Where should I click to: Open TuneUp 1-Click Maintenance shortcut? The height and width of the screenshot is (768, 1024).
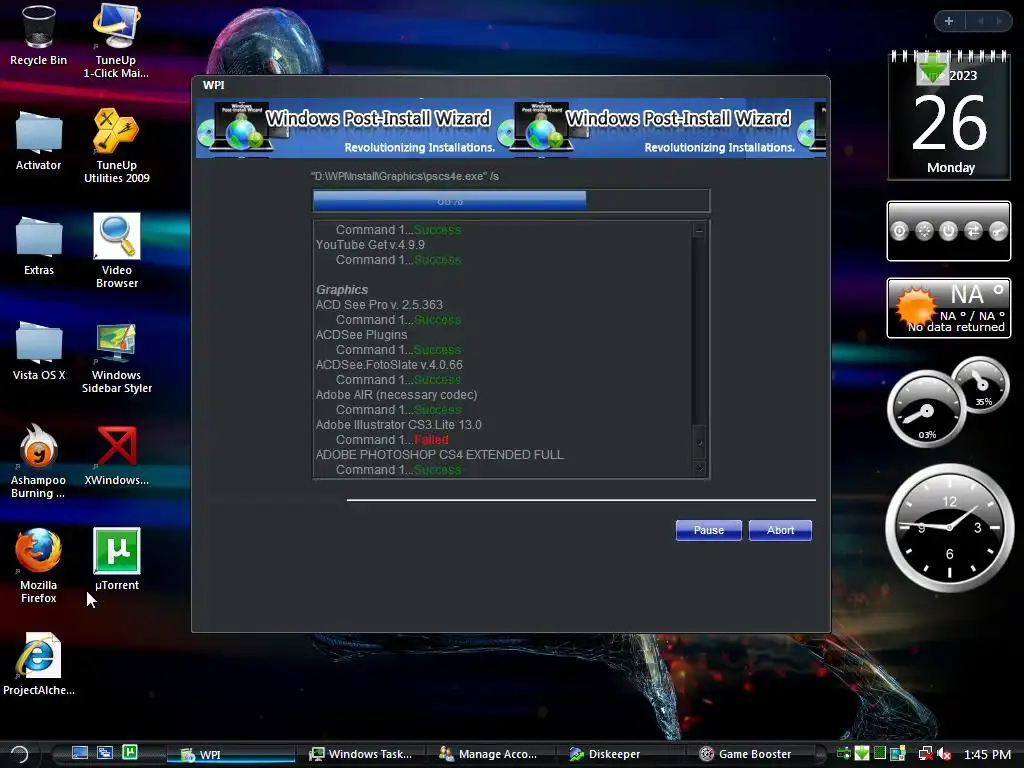tap(116, 40)
